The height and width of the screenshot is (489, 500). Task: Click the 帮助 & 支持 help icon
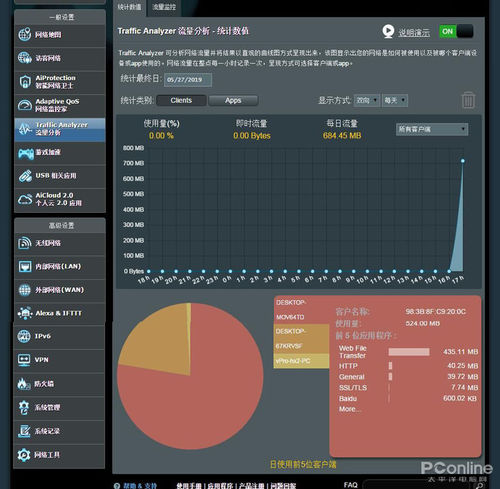click(117, 486)
